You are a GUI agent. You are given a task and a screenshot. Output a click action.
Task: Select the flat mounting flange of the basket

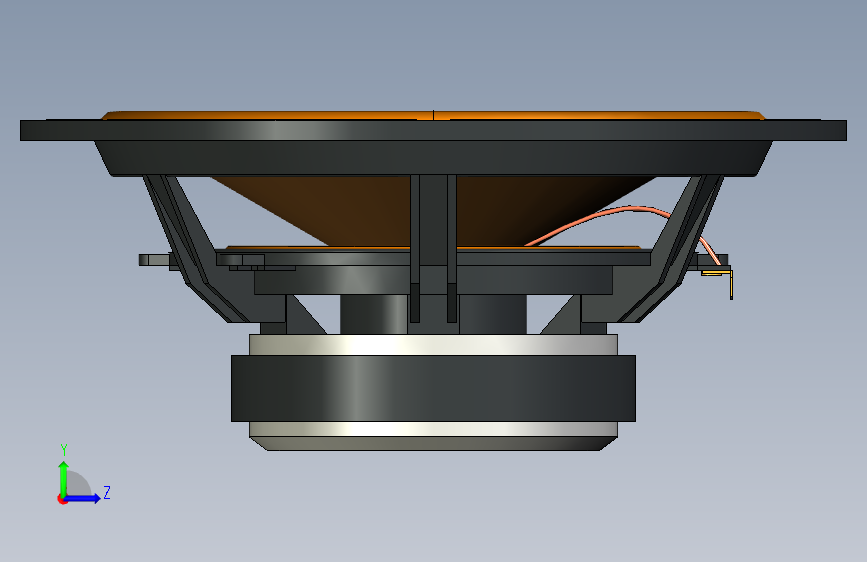click(x=433, y=131)
